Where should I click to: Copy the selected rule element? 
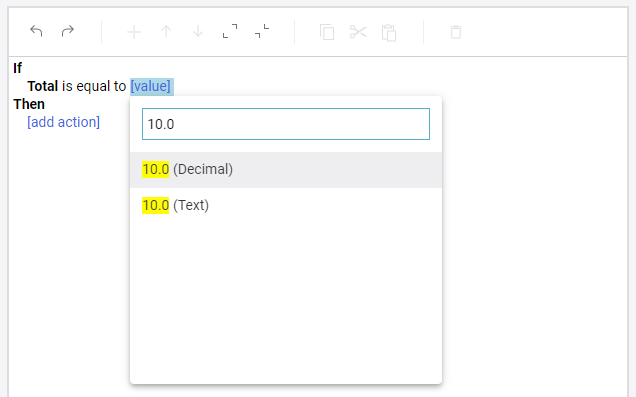click(x=327, y=32)
